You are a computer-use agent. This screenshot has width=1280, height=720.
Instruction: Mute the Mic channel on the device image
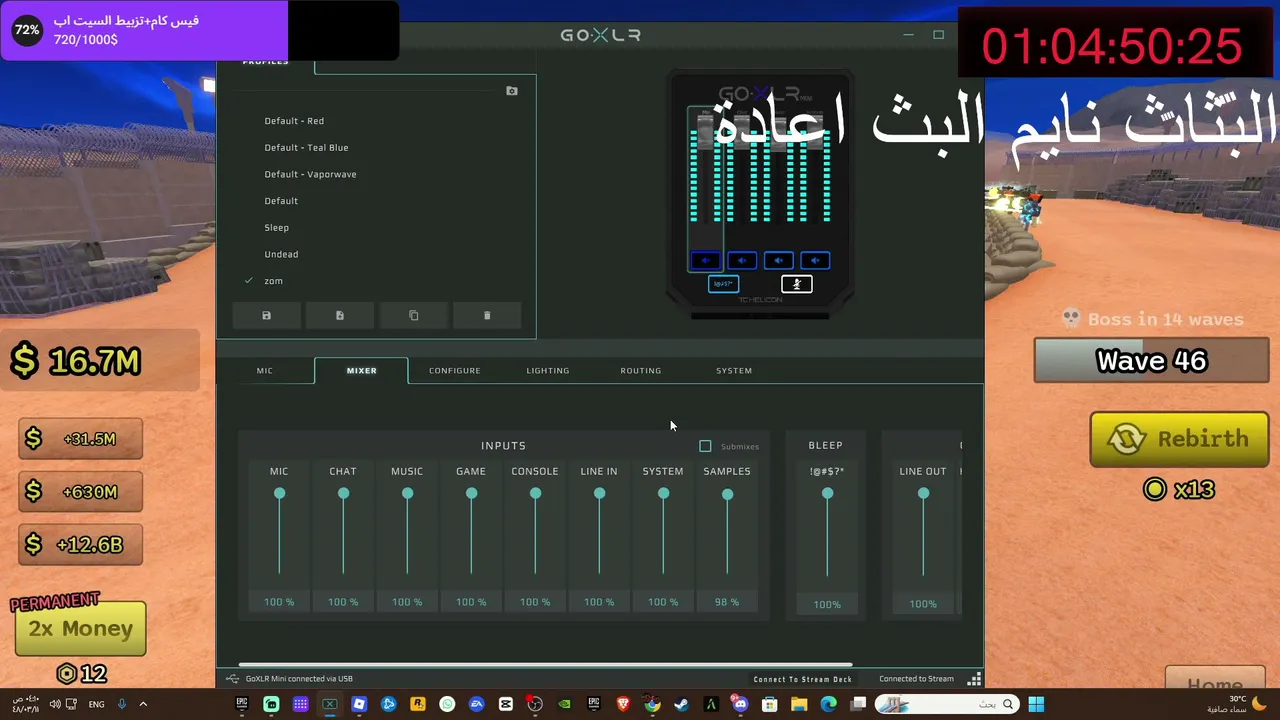[x=705, y=260]
